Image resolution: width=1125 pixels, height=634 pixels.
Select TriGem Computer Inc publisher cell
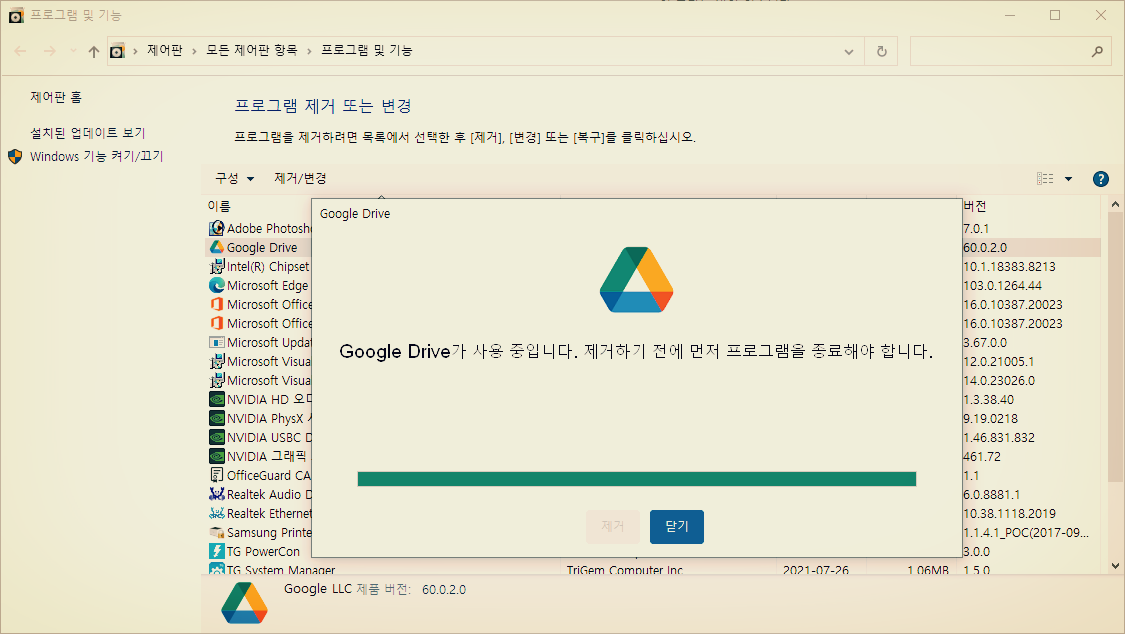tap(624, 569)
